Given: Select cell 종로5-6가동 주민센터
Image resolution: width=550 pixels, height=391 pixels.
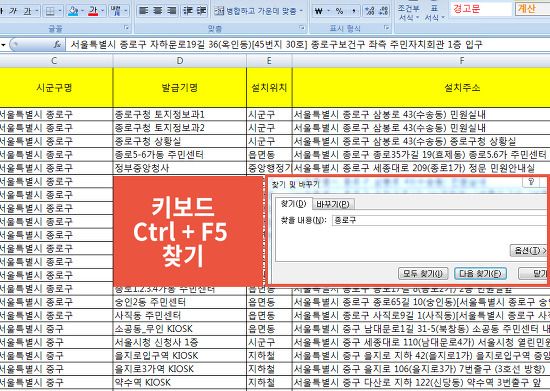Looking at the screenshot, I should 180,154.
